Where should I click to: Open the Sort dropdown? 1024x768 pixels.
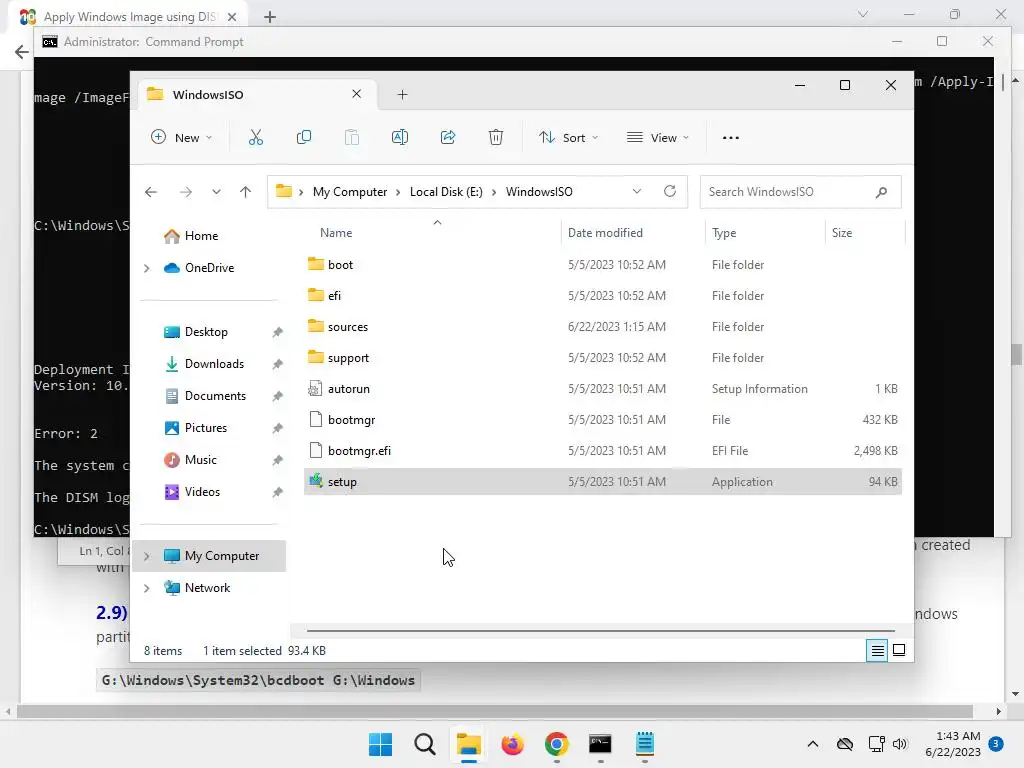[568, 138]
